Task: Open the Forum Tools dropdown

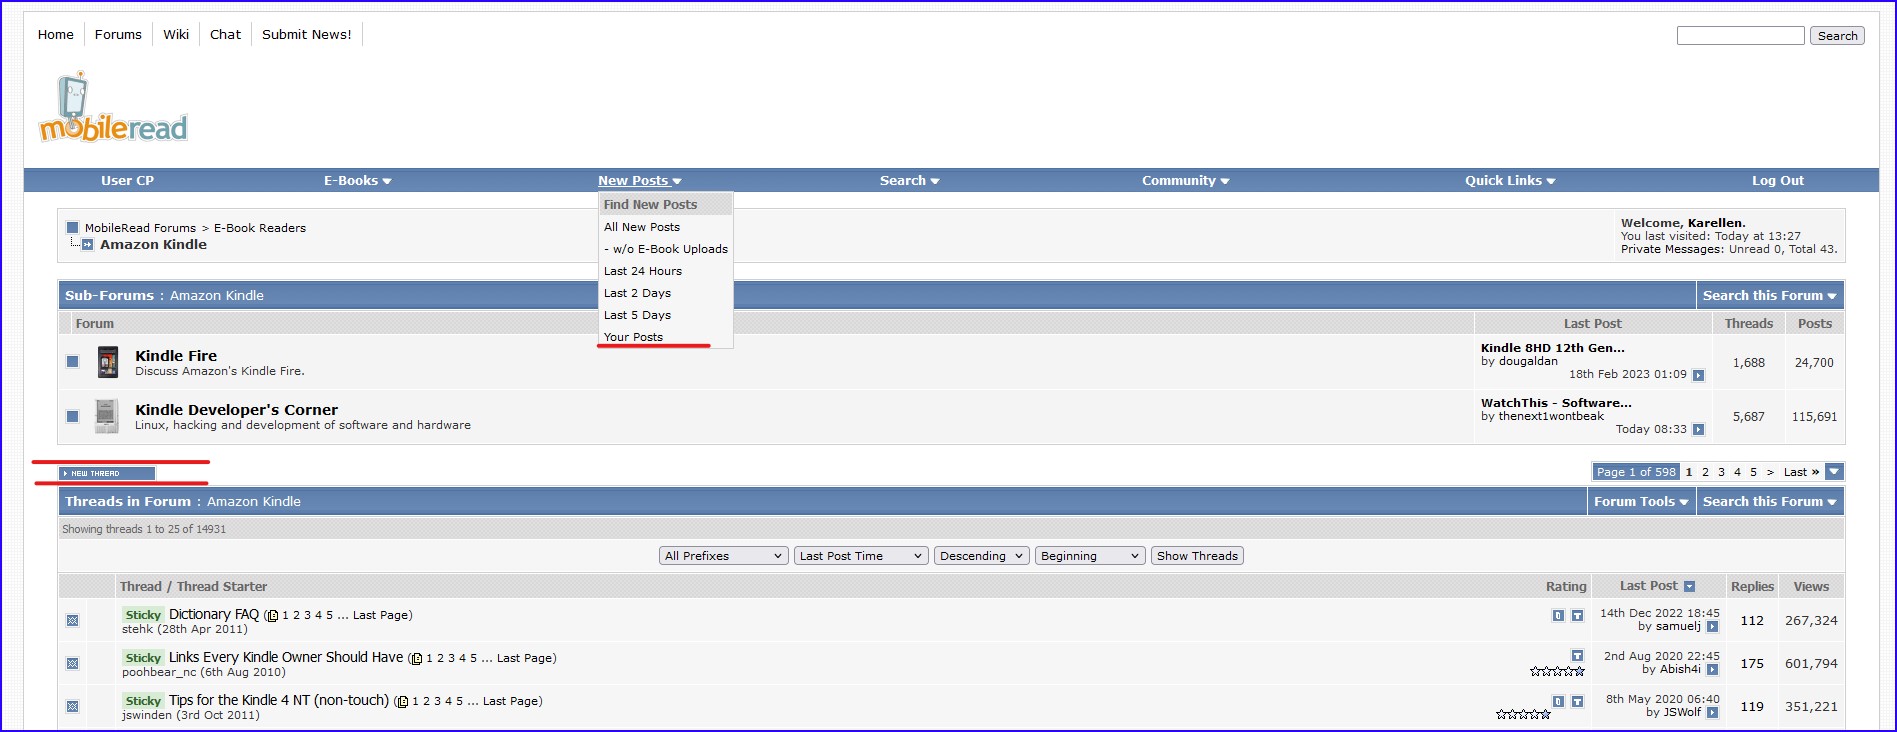Action: [1641, 502]
